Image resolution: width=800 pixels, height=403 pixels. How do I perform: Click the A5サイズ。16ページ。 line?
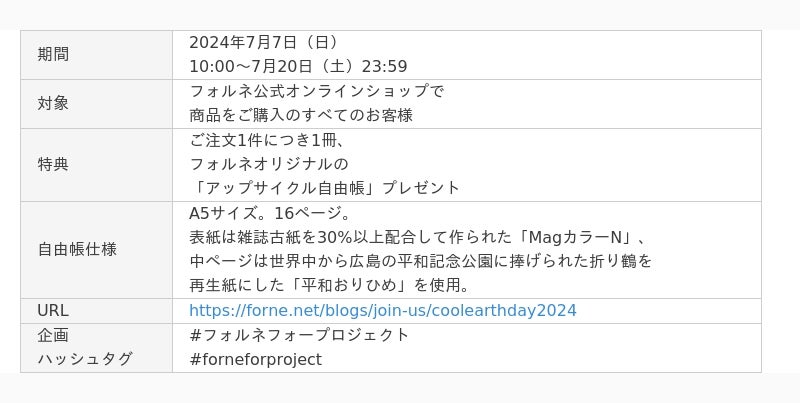click(x=270, y=213)
